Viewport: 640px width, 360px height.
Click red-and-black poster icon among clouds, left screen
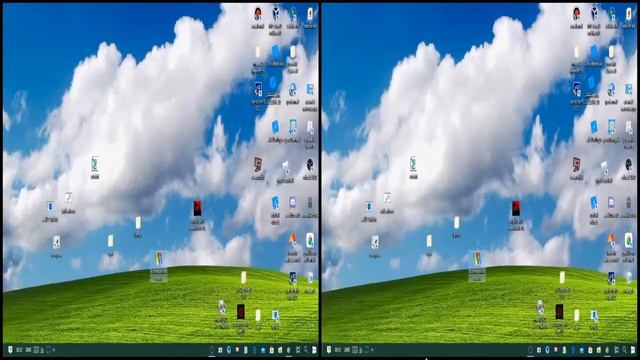(198, 208)
